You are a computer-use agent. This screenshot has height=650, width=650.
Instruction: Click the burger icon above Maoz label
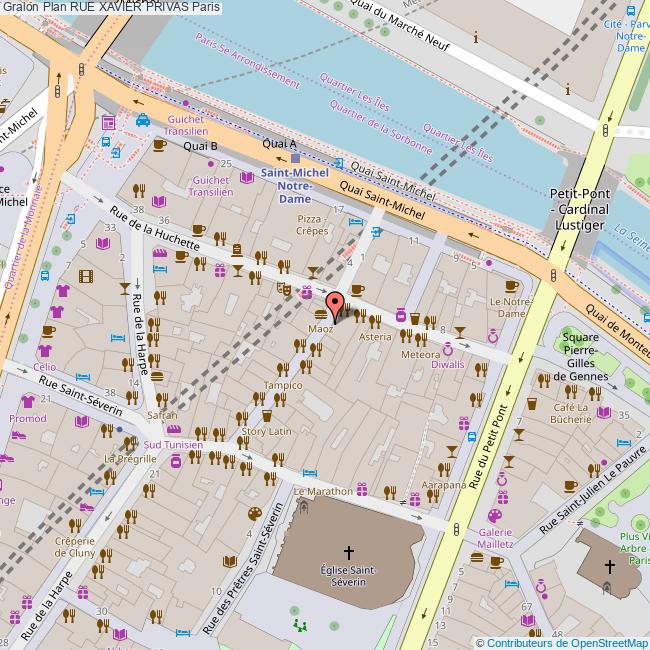(x=320, y=314)
